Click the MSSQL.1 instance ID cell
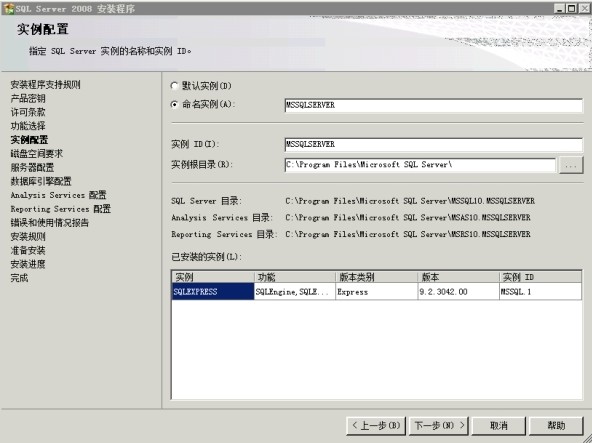 pos(540,292)
